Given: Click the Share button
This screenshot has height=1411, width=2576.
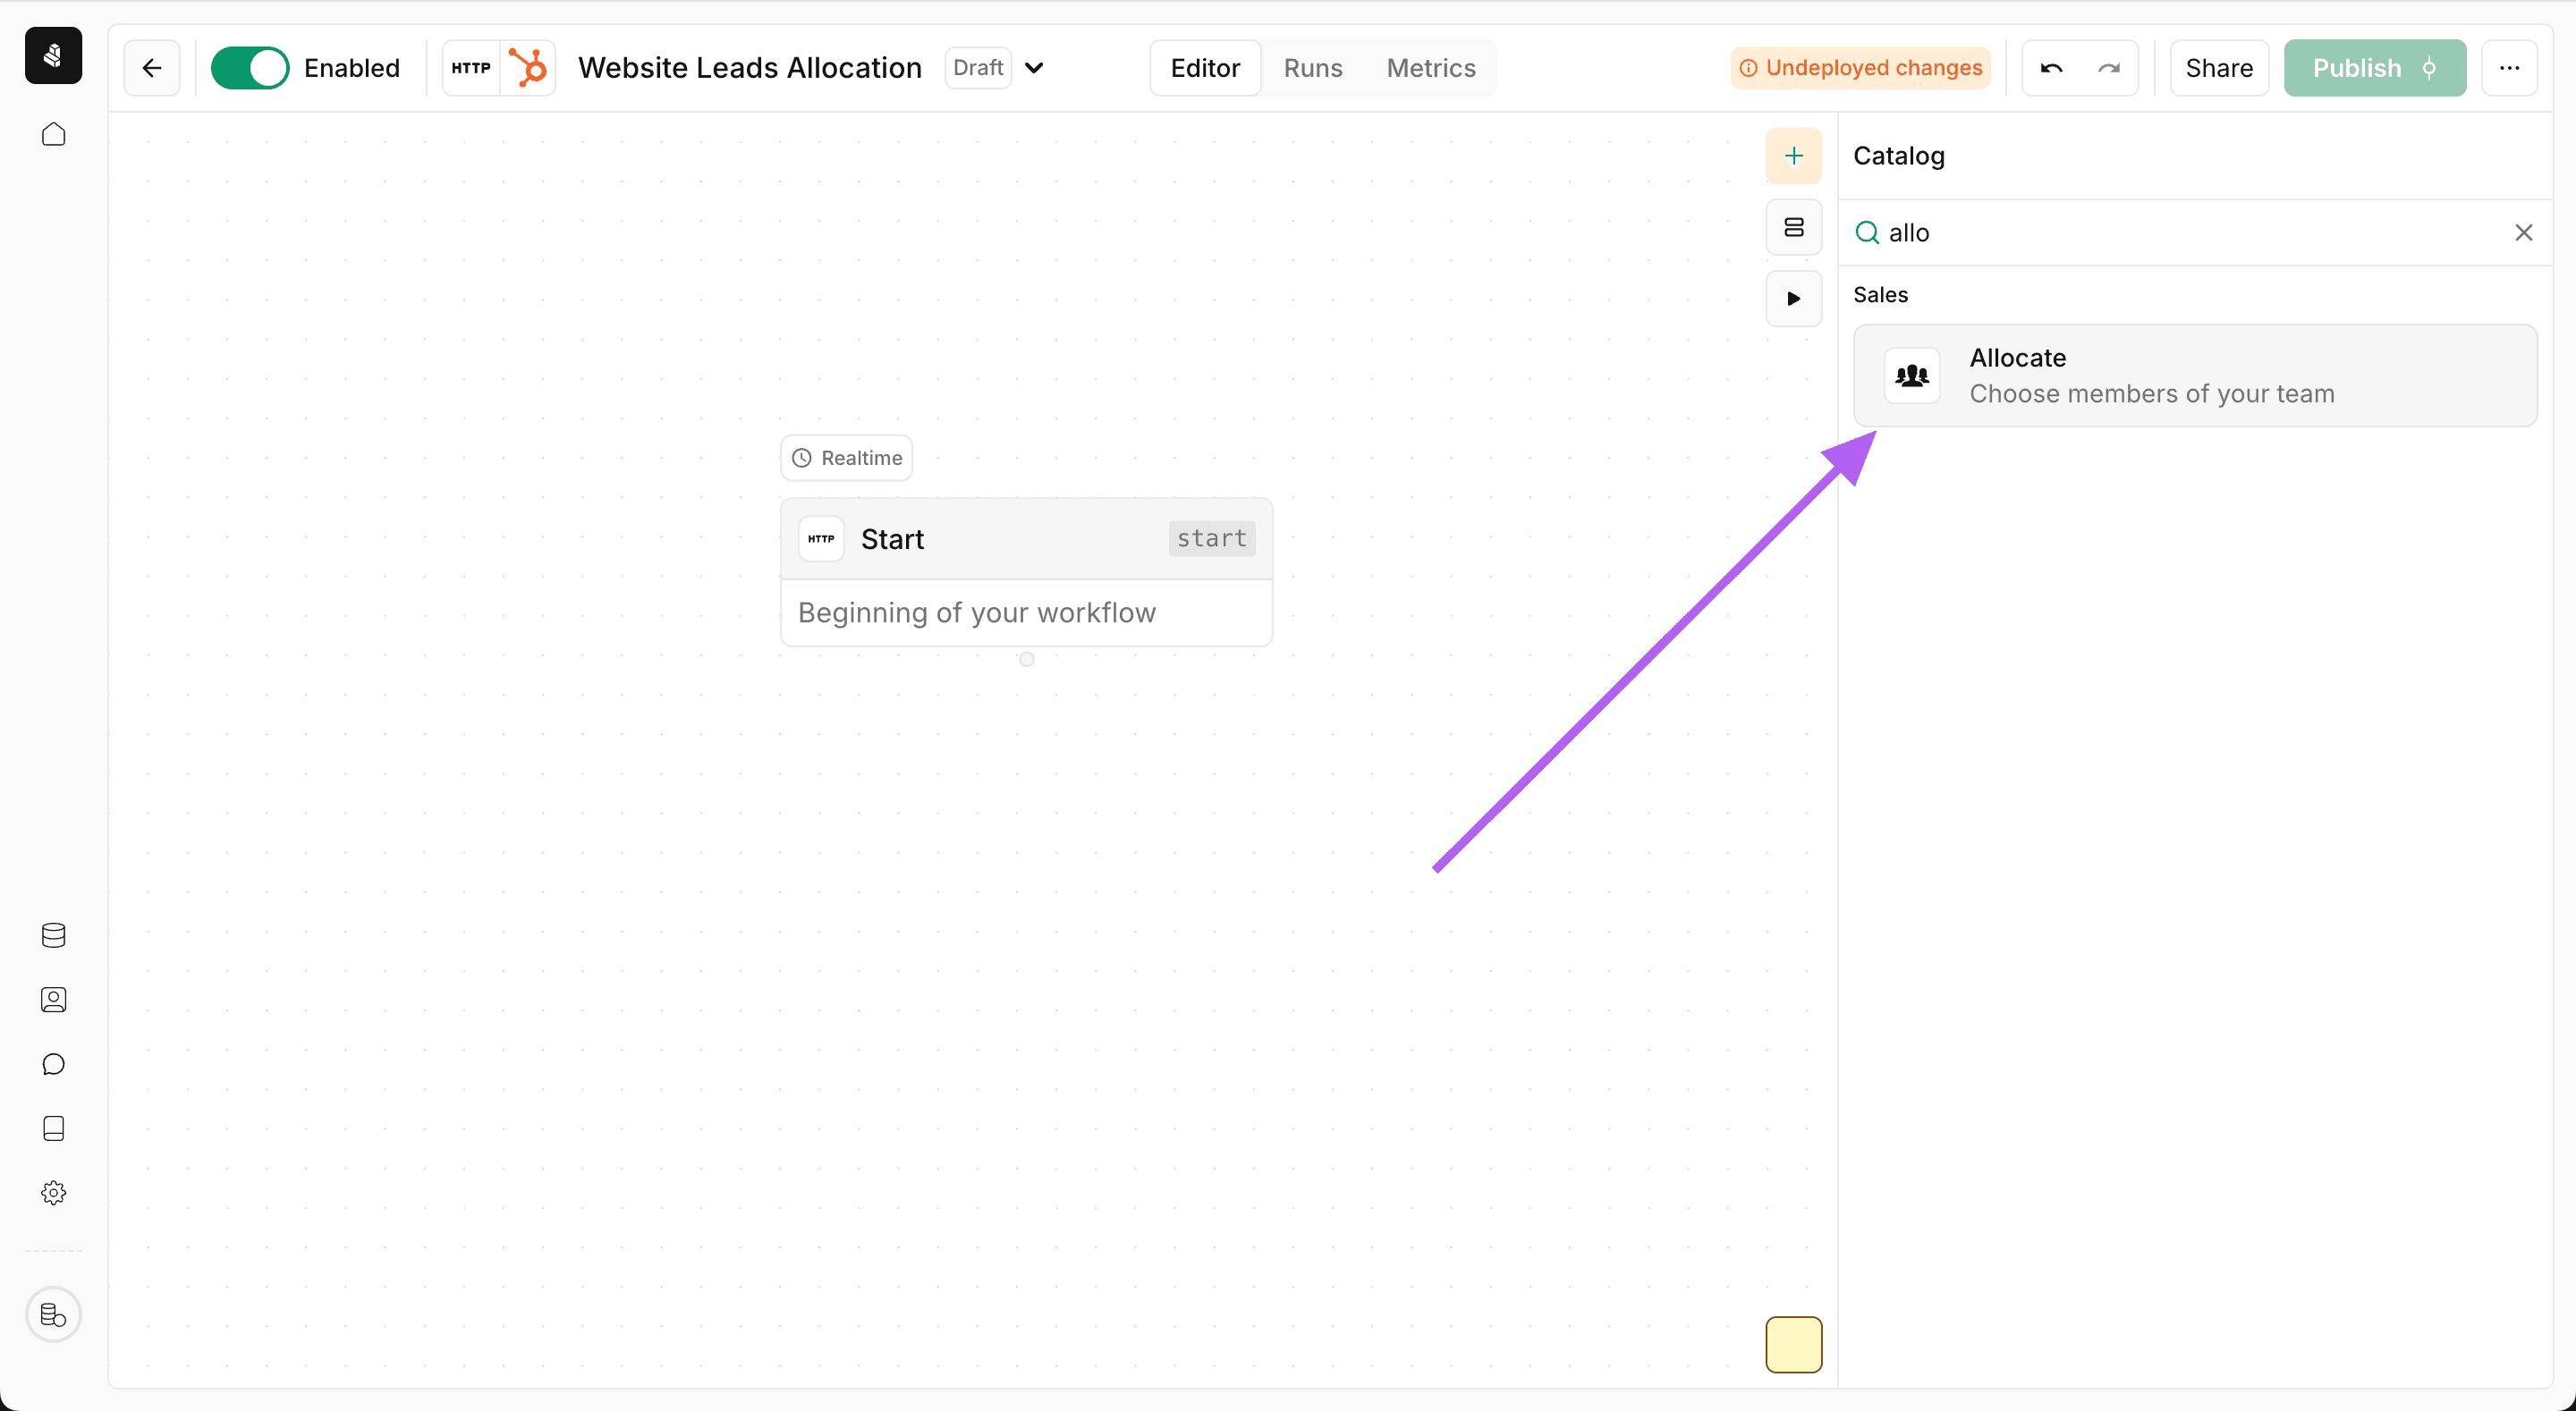Looking at the screenshot, I should click(2220, 68).
